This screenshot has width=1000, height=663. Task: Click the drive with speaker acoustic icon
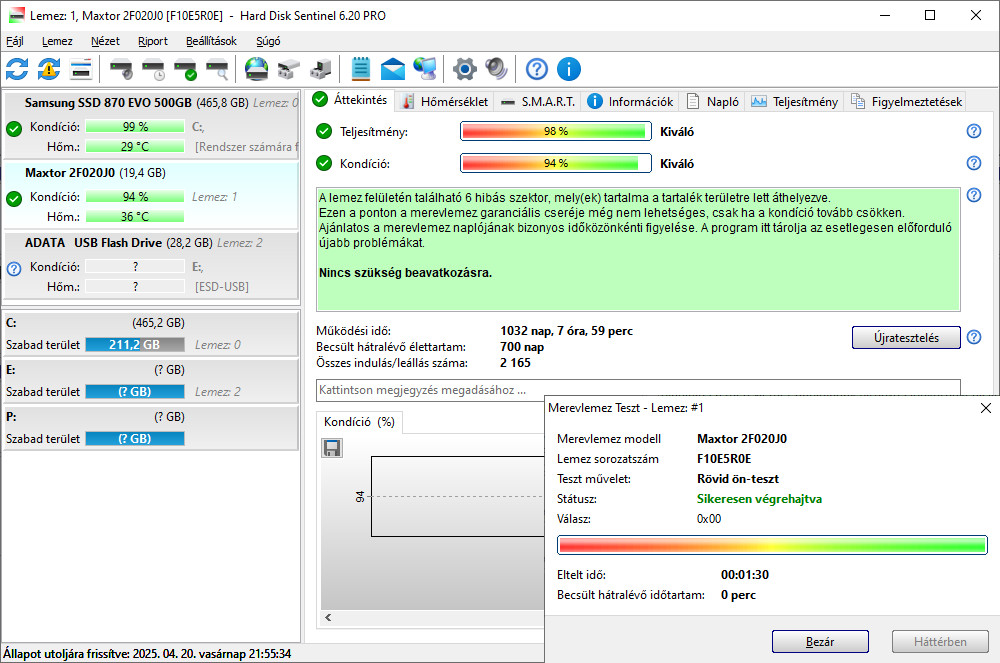pyautogui.click(x=121, y=69)
